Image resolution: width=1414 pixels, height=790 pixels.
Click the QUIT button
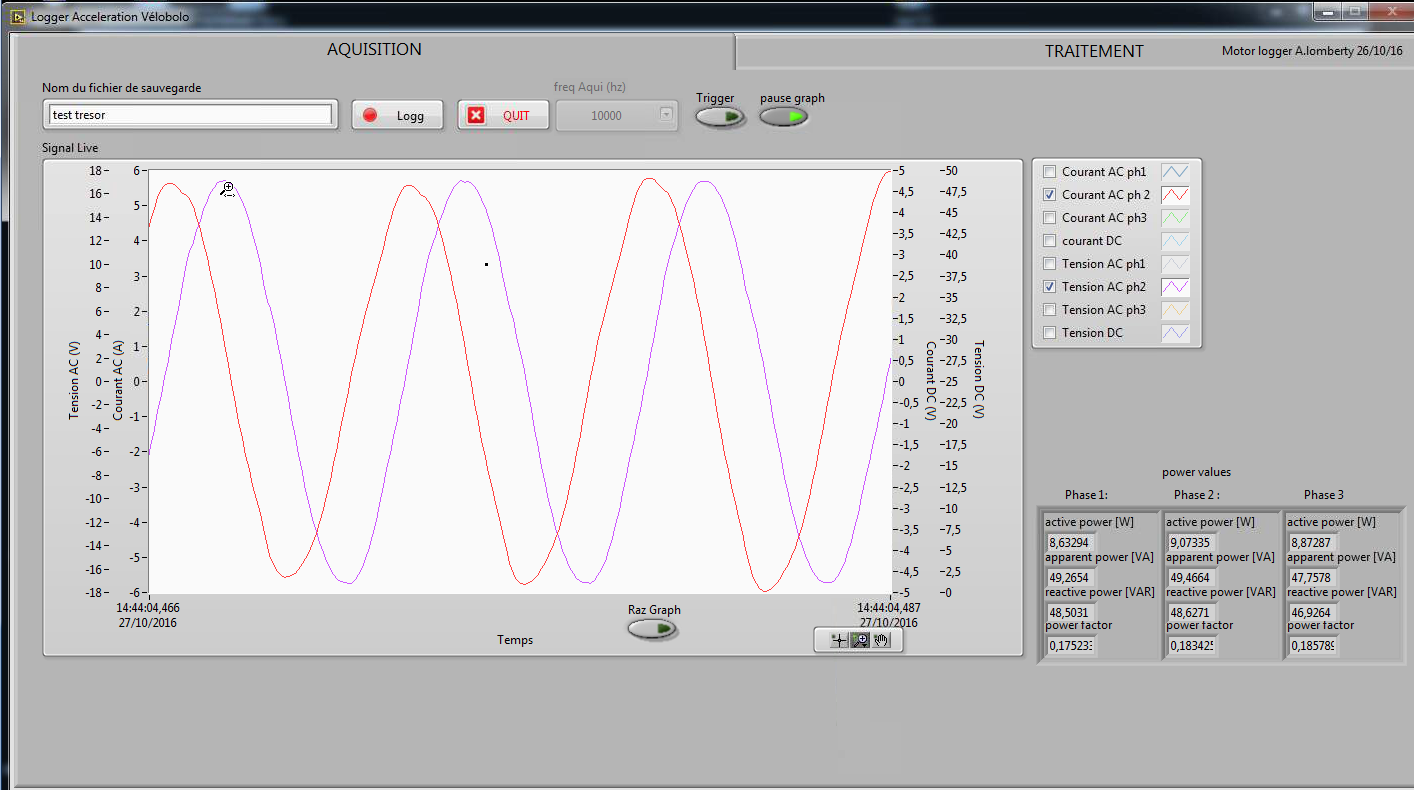tap(503, 115)
